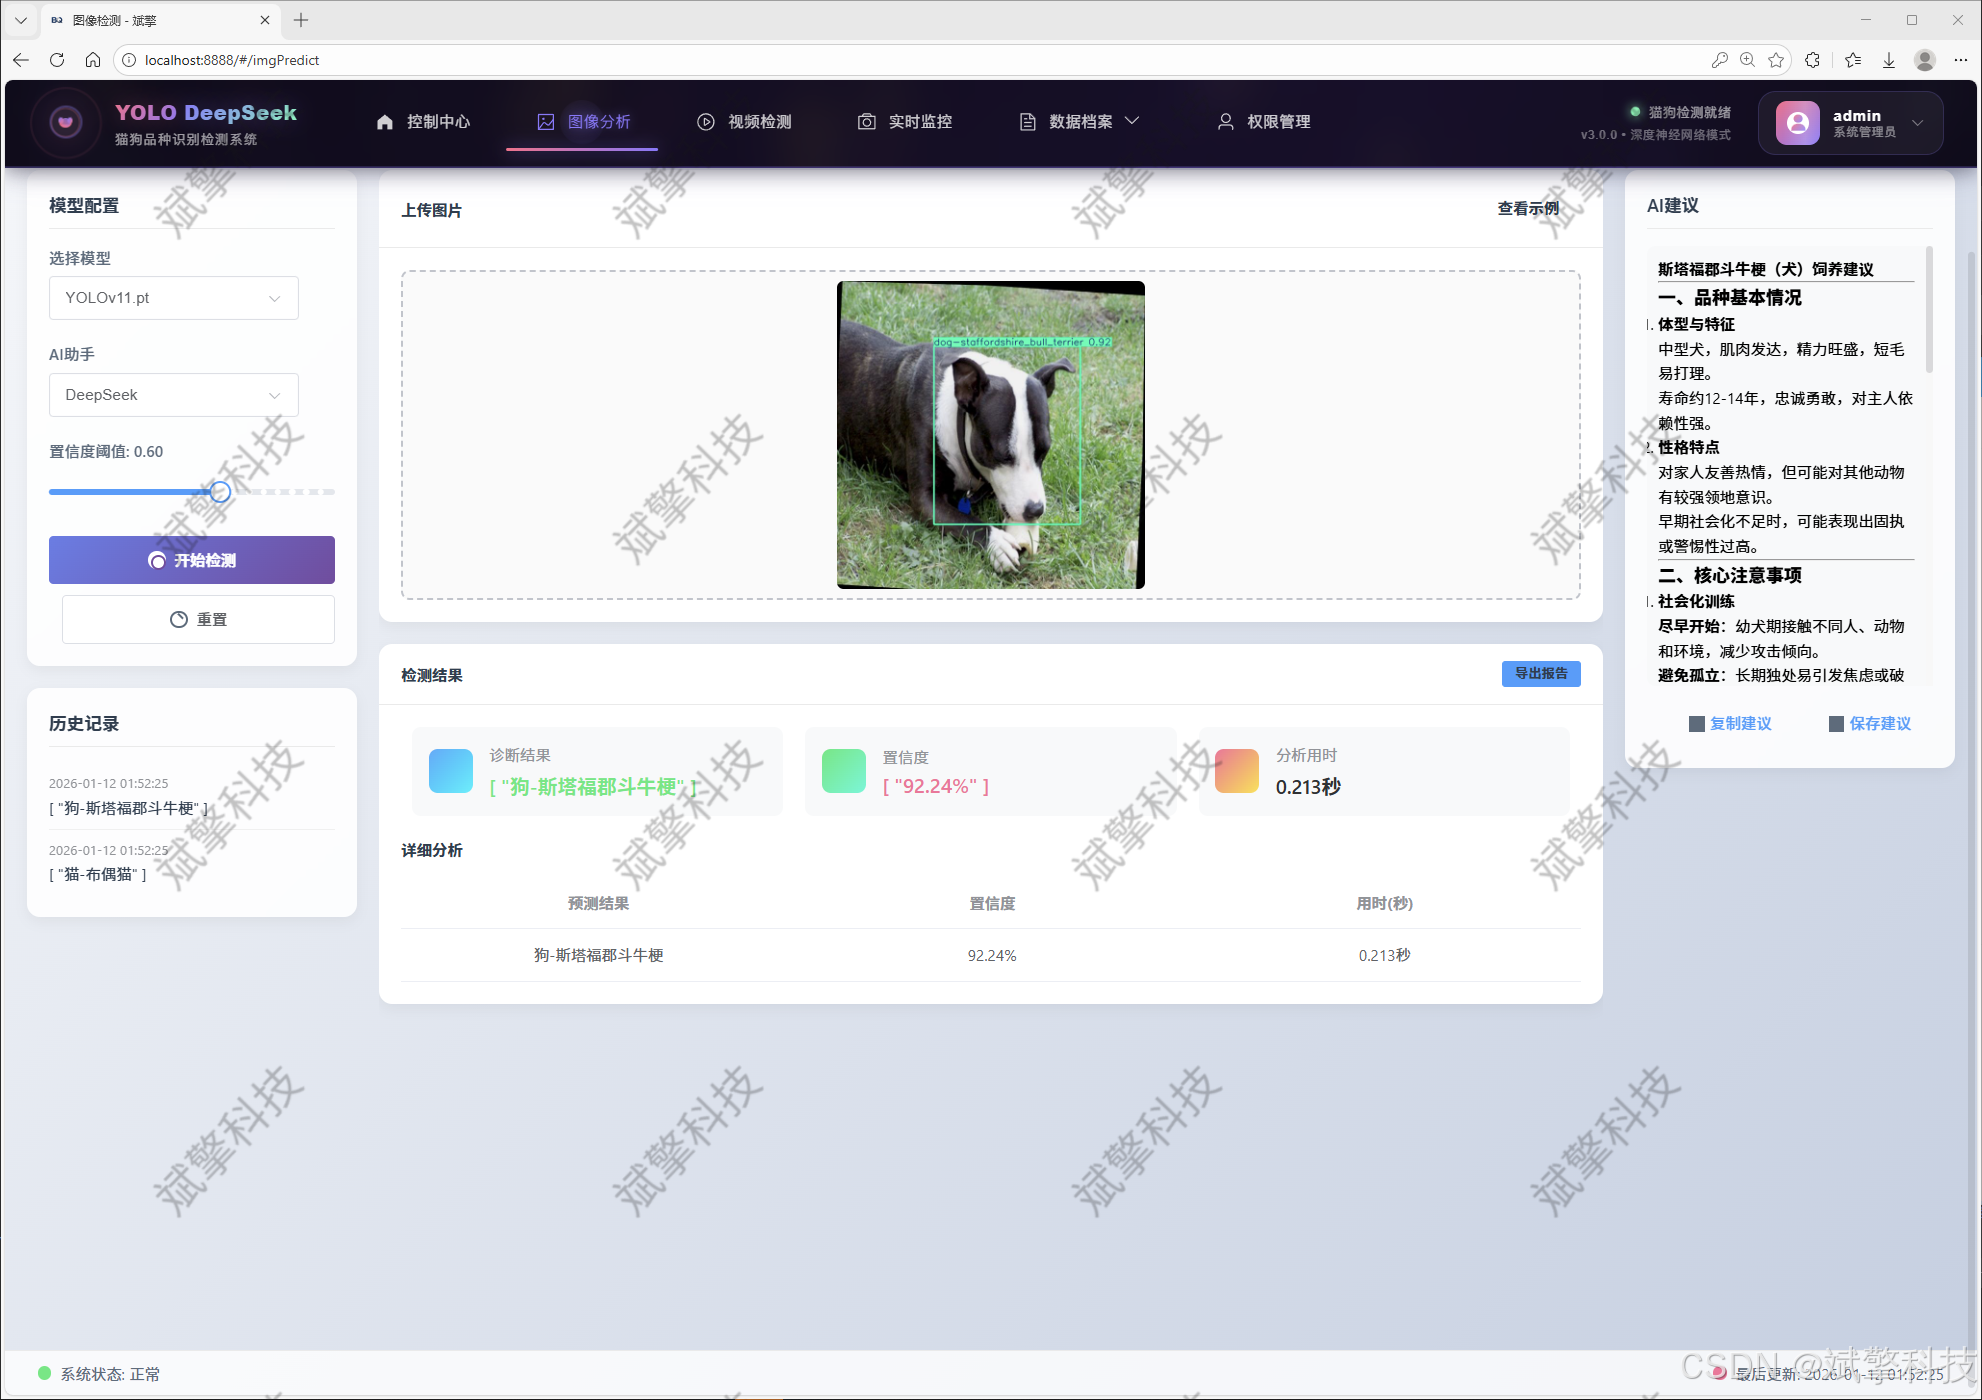This screenshot has width=1982, height=1400.
Task: Open the 选择模型 YOLOv11.pt dropdown
Action: 173,298
